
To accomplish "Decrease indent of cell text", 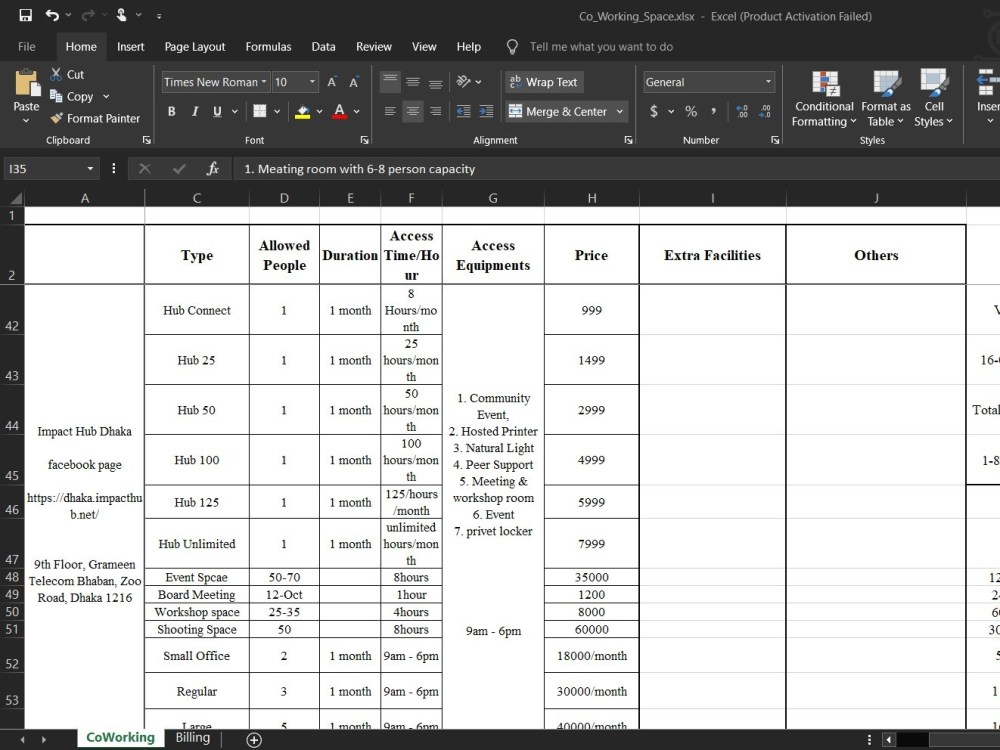I will (464, 111).
